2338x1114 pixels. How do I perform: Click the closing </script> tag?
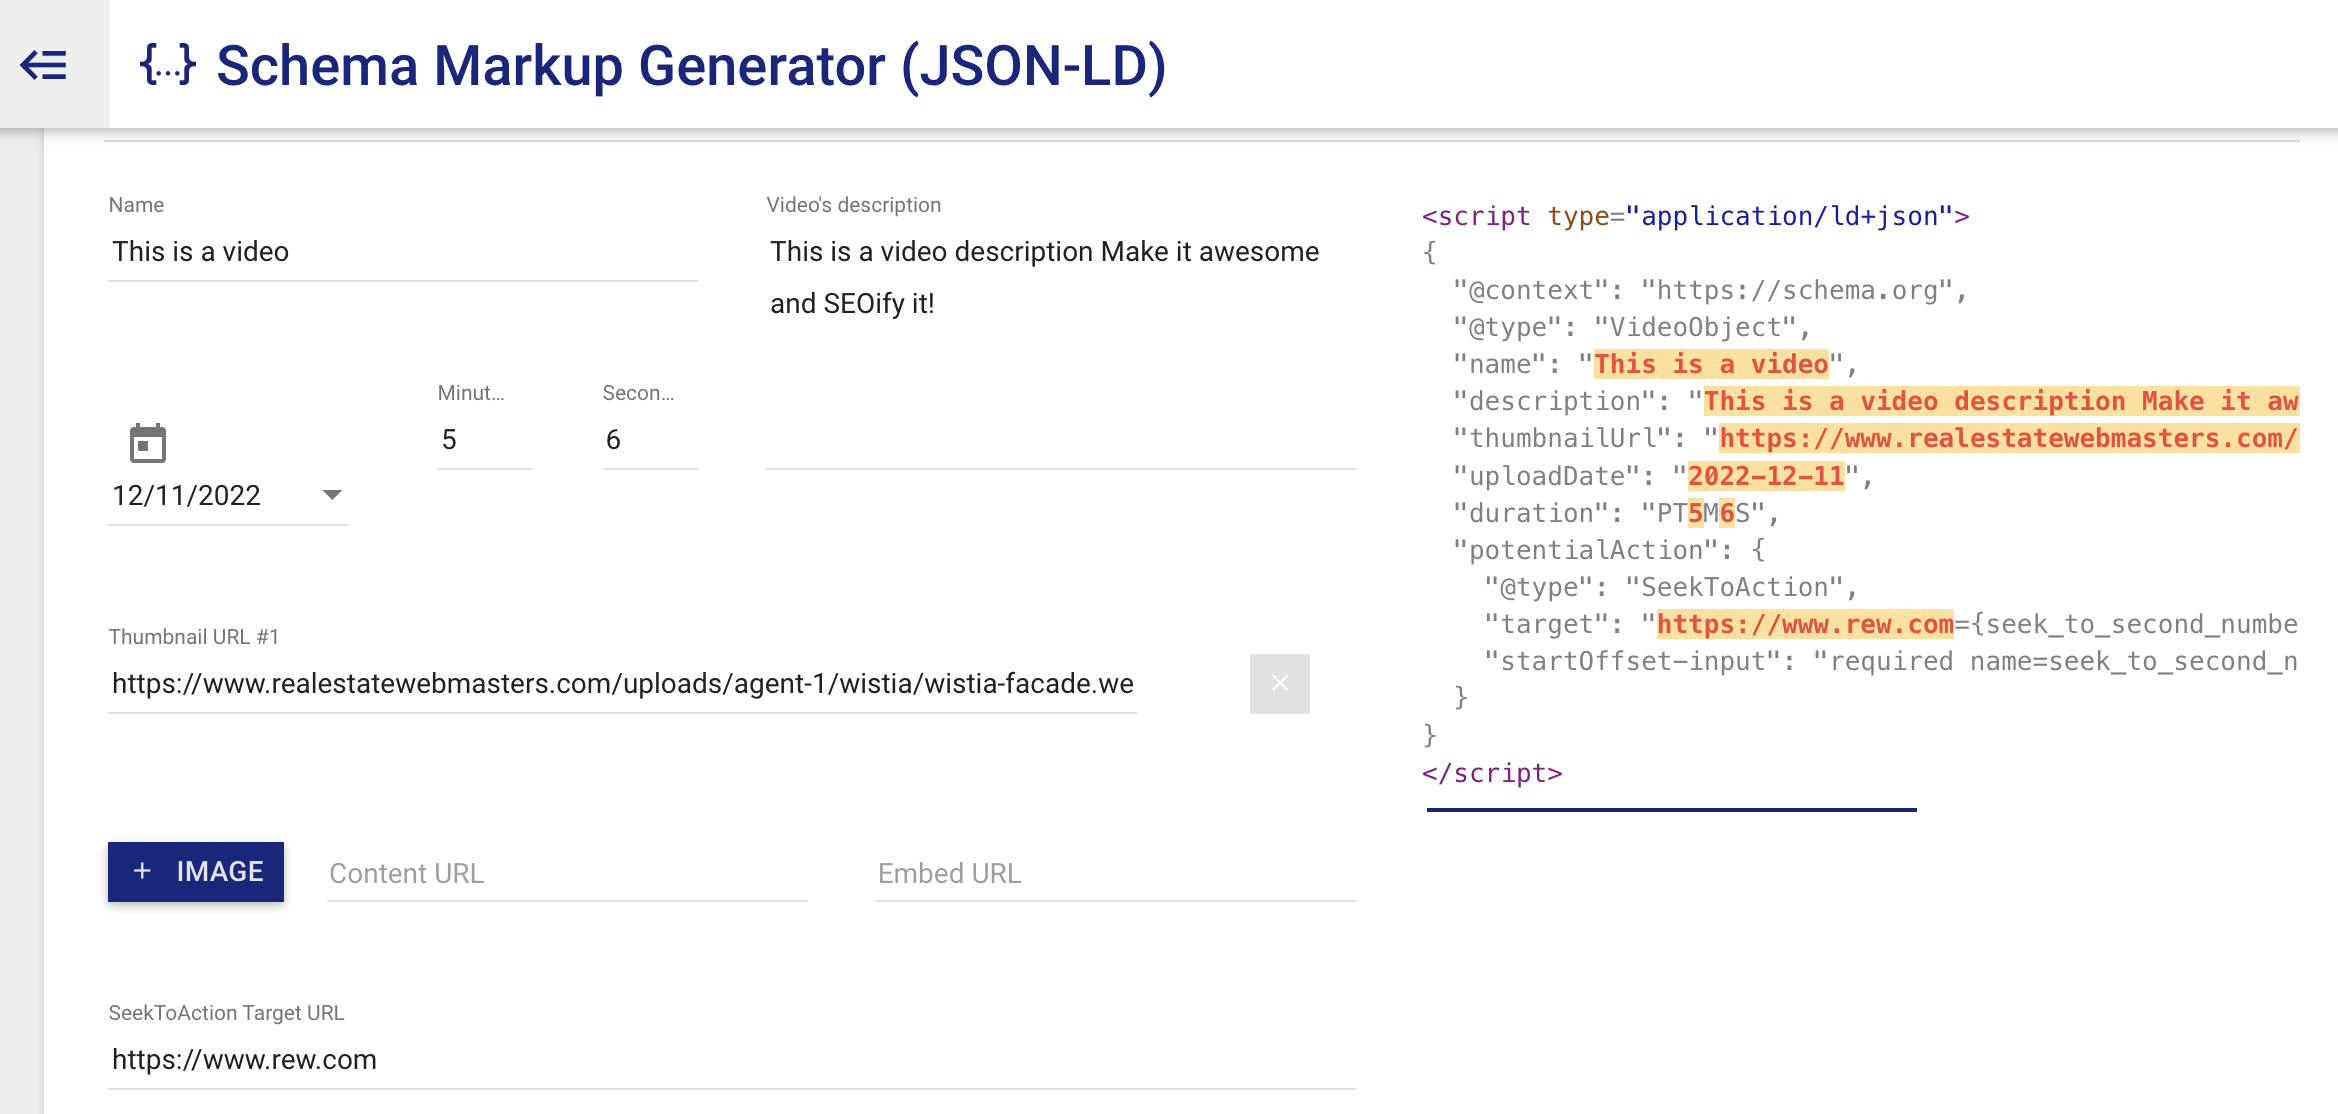(x=1492, y=773)
